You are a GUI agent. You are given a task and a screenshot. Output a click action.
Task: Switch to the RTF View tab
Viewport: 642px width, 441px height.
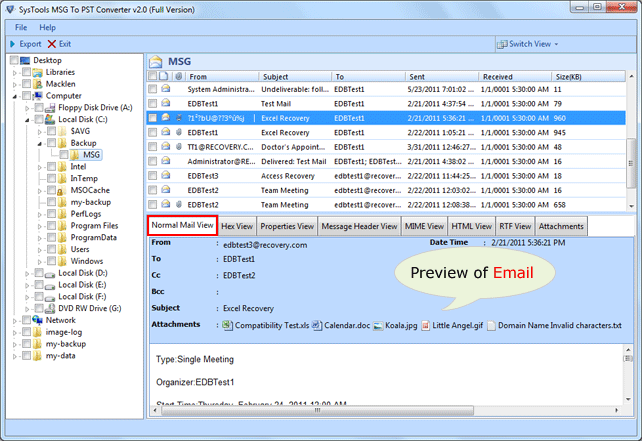515,226
